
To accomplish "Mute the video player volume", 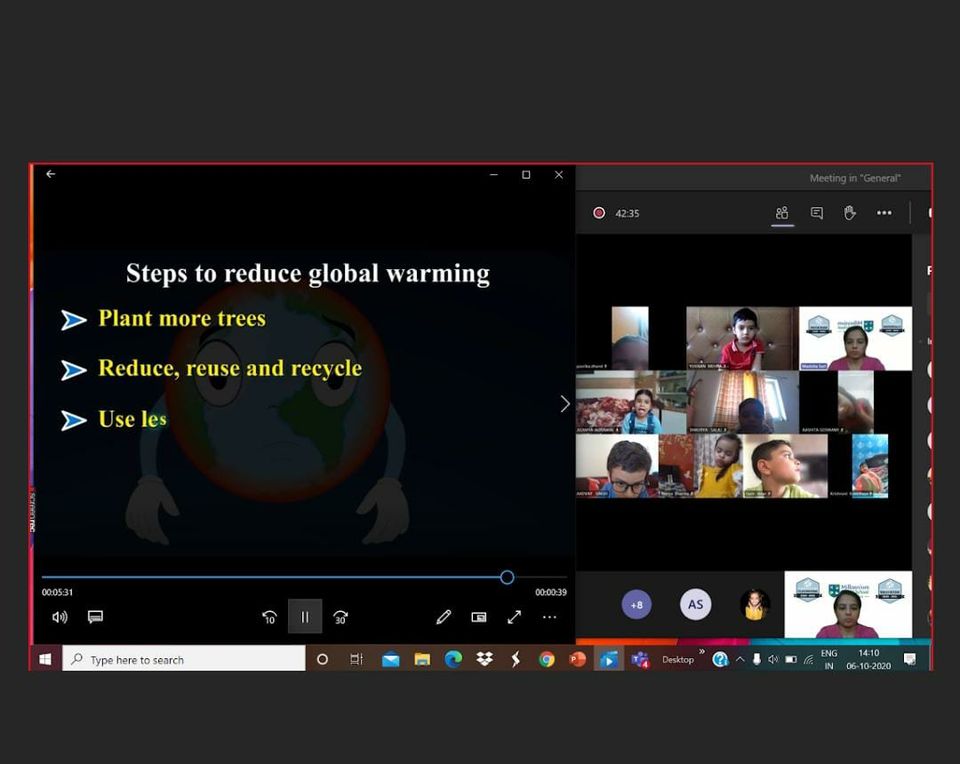I will (59, 617).
